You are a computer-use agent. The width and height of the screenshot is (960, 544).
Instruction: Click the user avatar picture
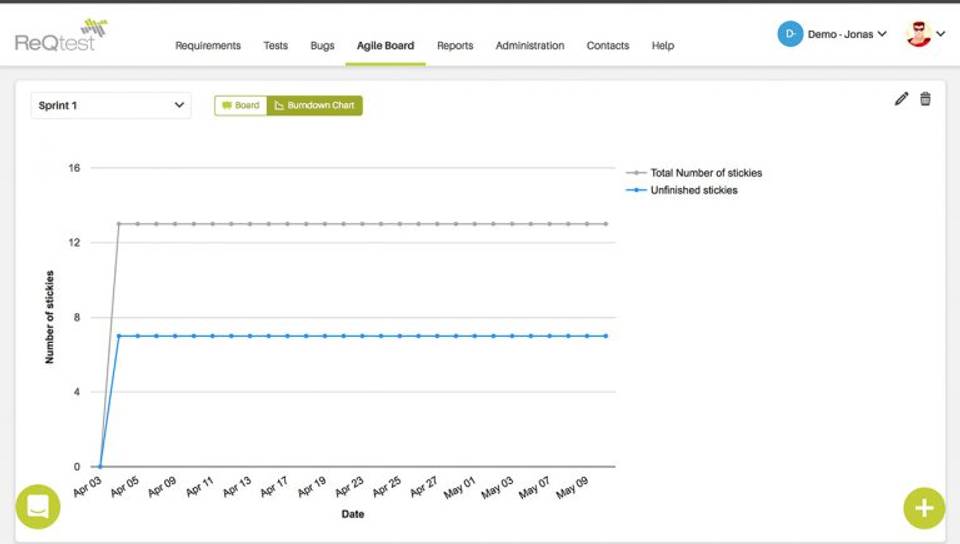pos(918,34)
